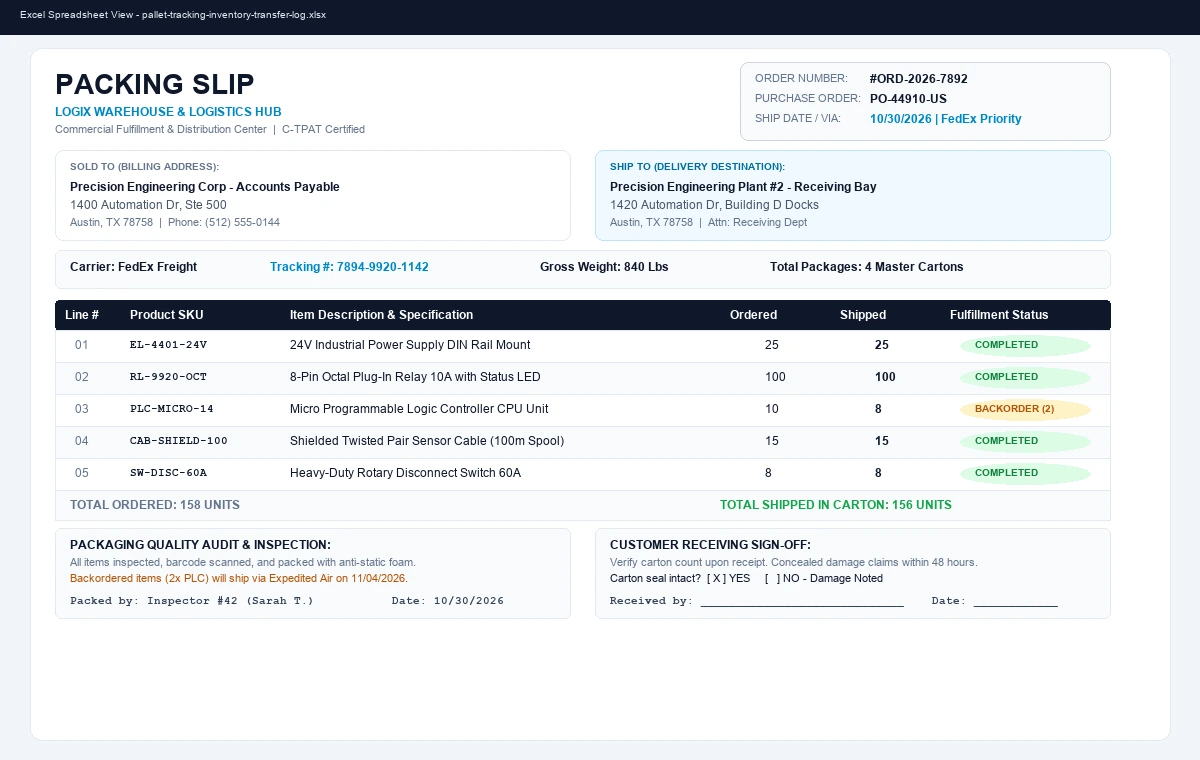Click PACKAGING QUALITY AUDIT & INSPECTION heading
The height and width of the screenshot is (760, 1200).
(x=200, y=545)
